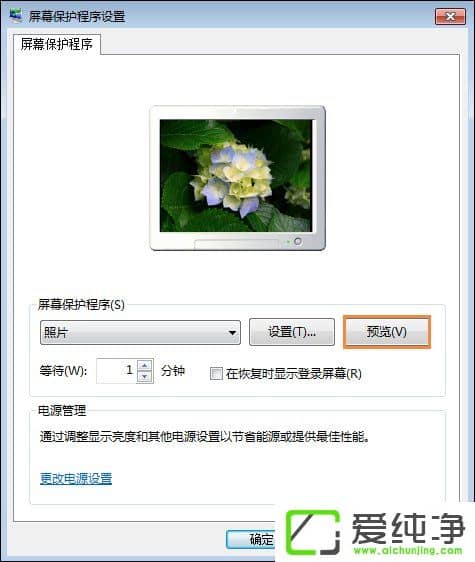Image resolution: width=475 pixels, height=562 pixels.
Task: Confirm with the 确定 button
Action: [x=251, y=539]
